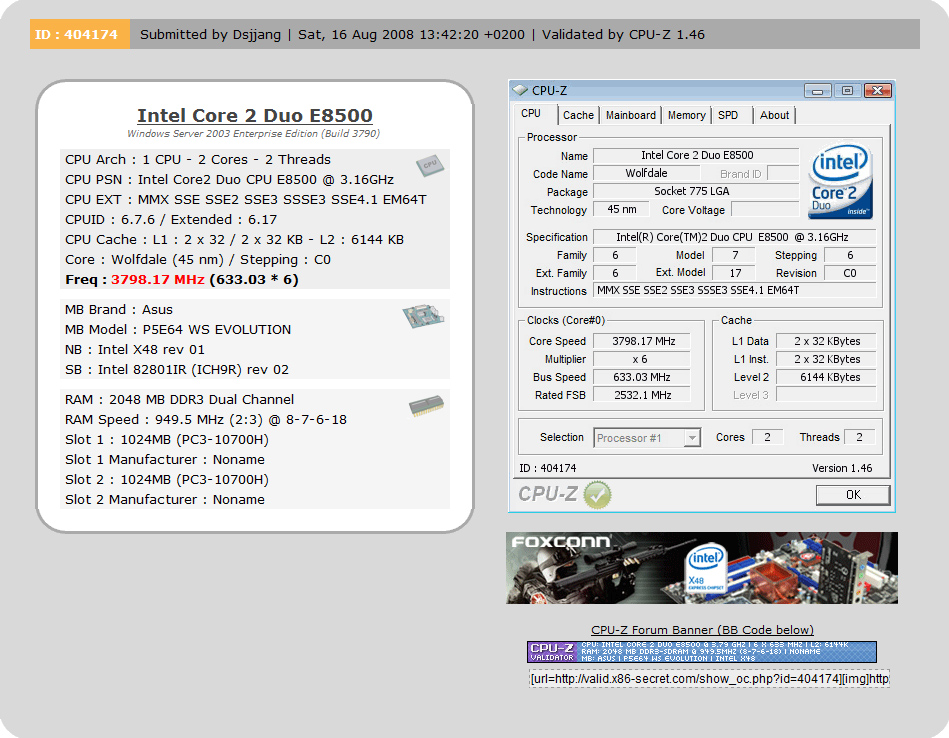The width and height of the screenshot is (949, 738).
Task: Open the CPU-Z Forum Banner link
Action: (x=702, y=630)
